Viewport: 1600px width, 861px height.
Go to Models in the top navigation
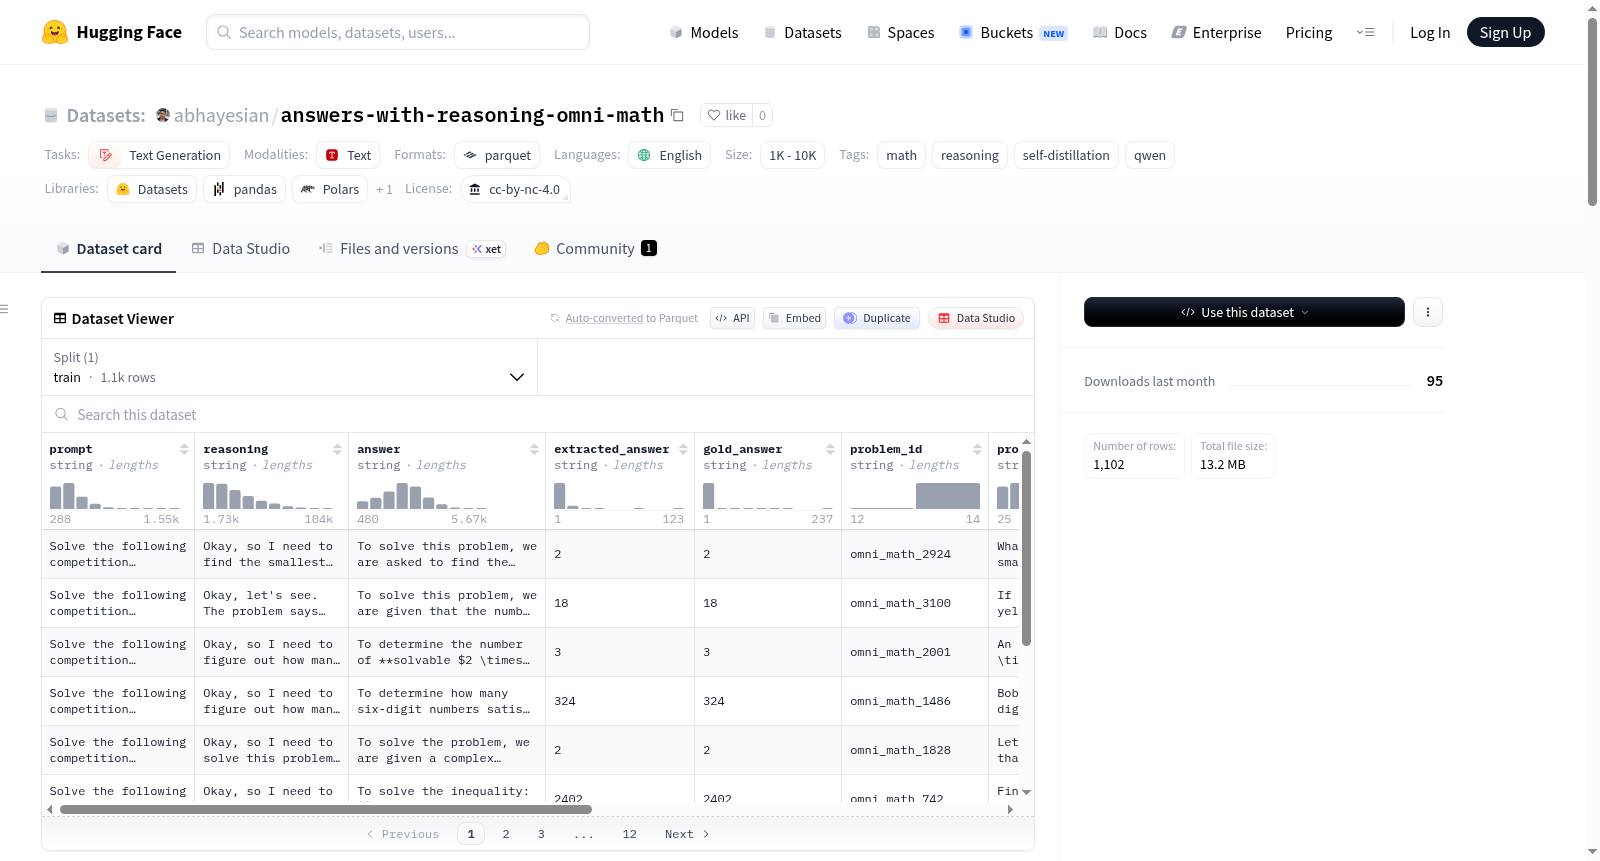(704, 32)
